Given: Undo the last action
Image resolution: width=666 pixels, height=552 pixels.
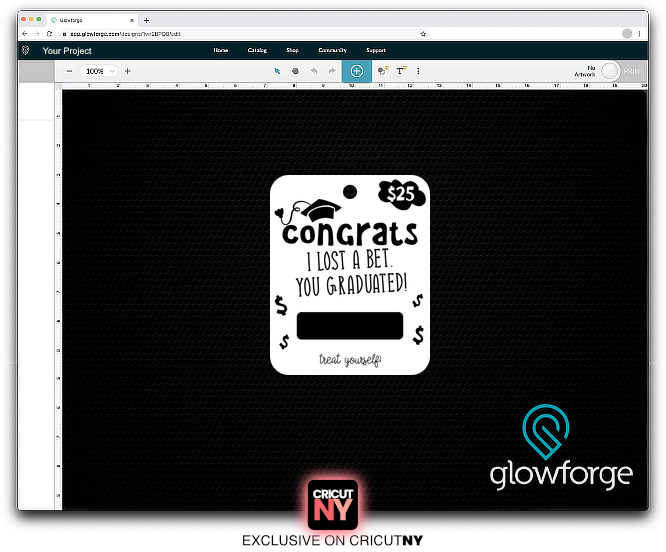Looking at the screenshot, I should 312,71.
